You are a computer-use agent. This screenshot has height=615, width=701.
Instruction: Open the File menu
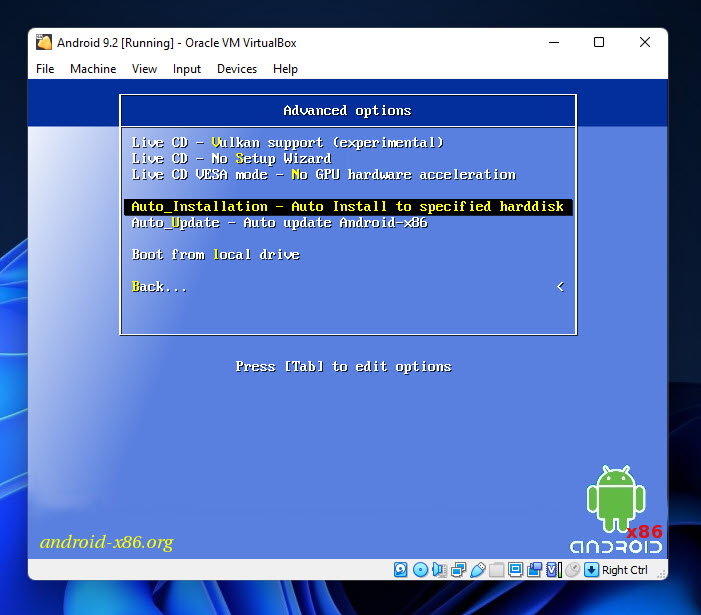tap(45, 69)
